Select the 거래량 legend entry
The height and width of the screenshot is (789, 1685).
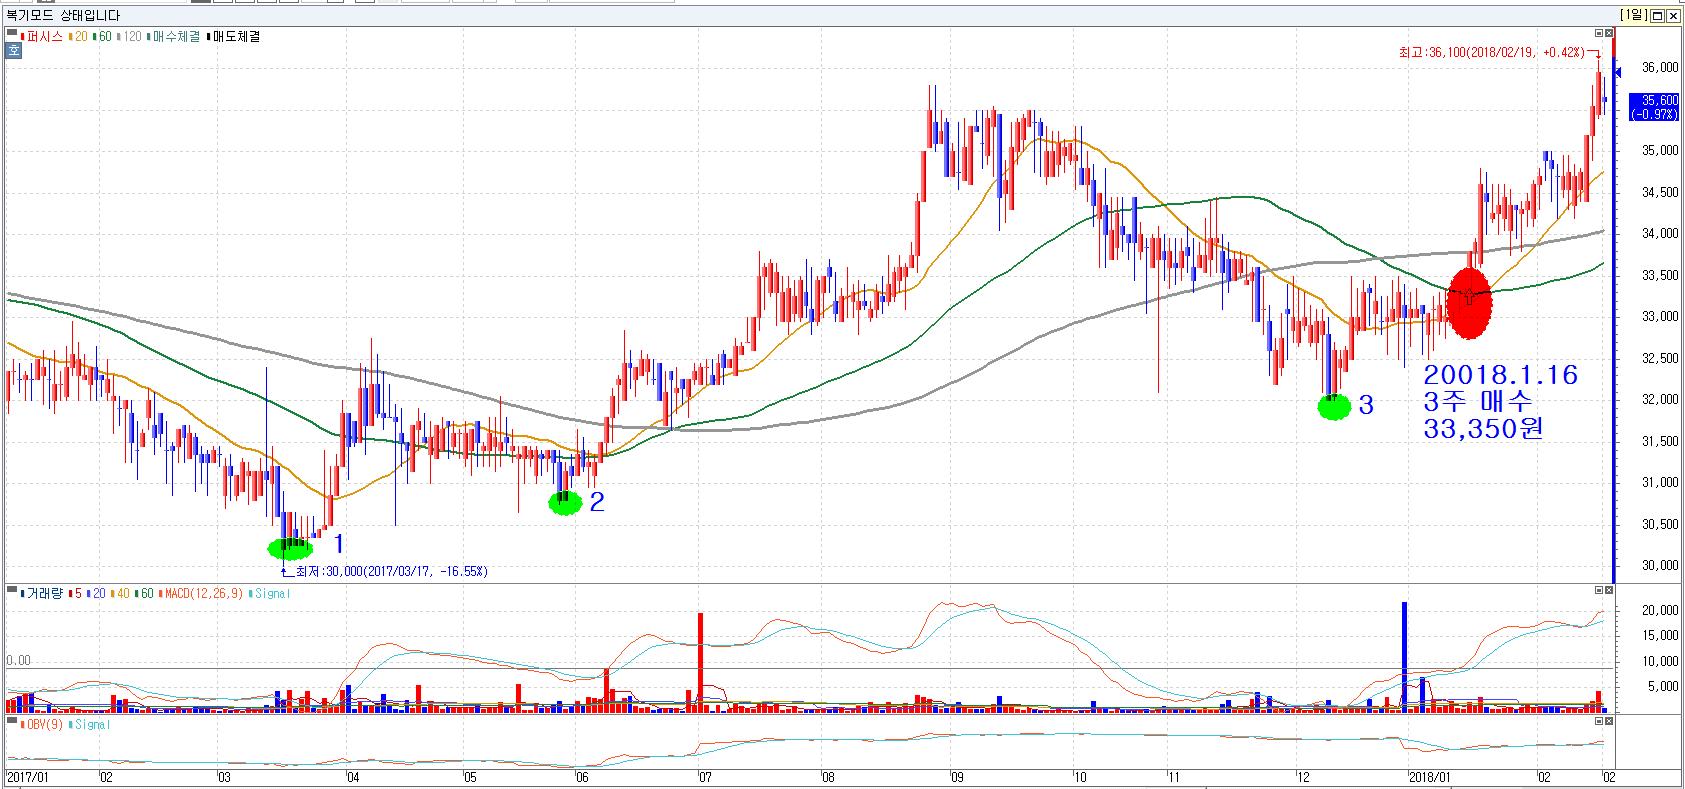pos(43,593)
